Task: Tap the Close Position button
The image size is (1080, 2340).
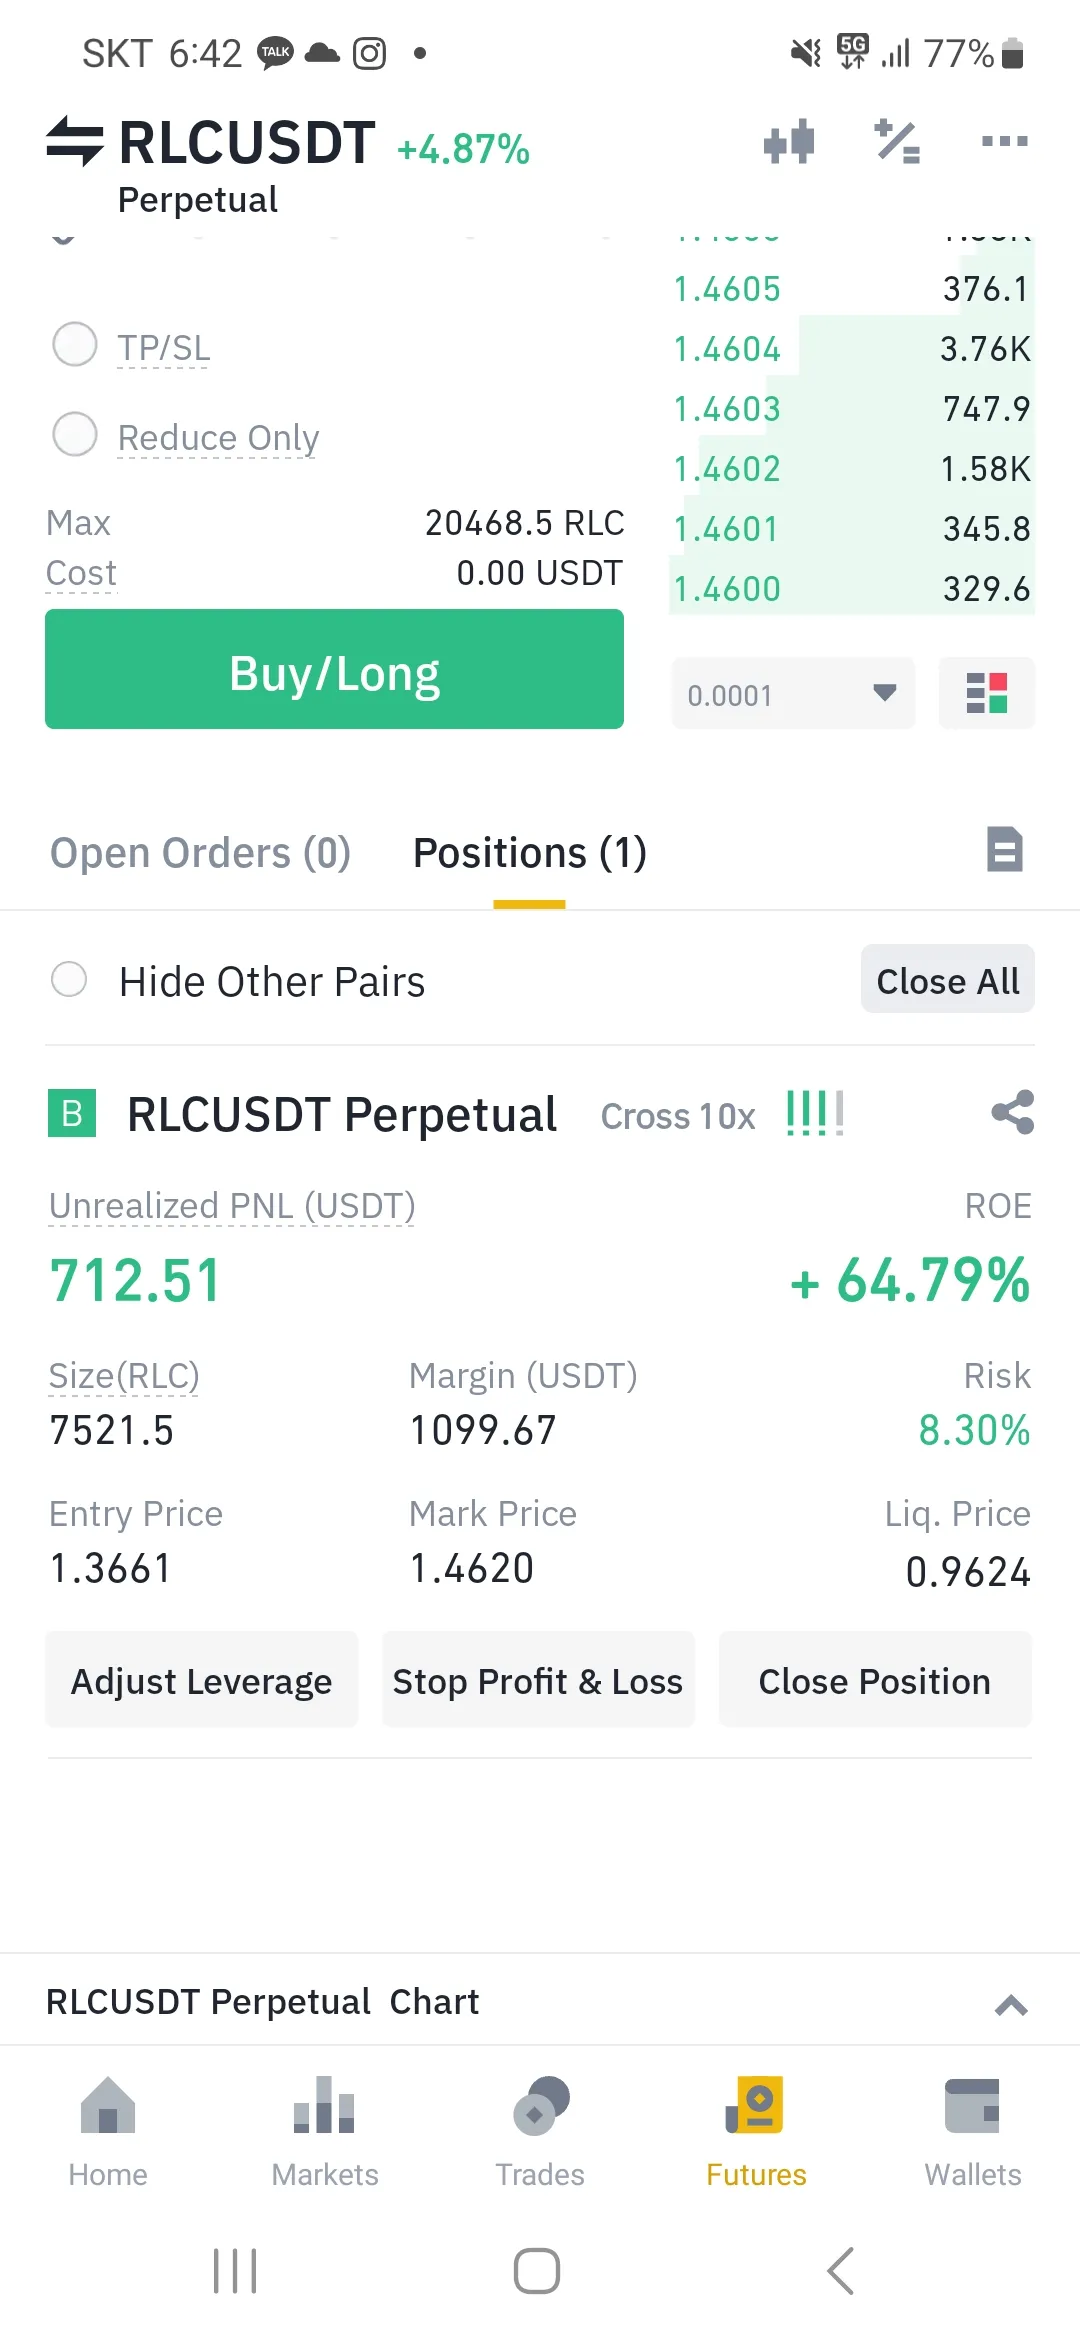Action: pyautogui.click(x=874, y=1681)
